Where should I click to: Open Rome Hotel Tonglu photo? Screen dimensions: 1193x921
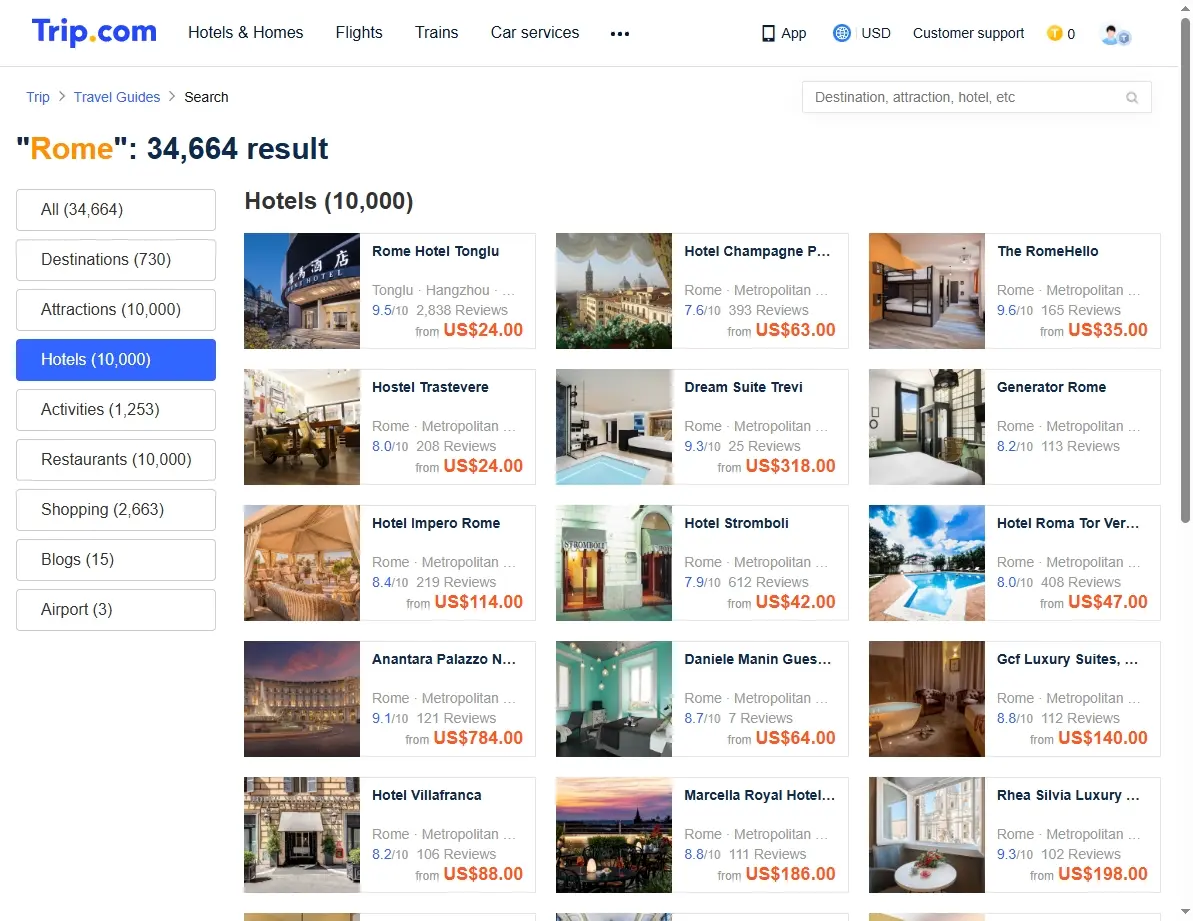click(302, 291)
